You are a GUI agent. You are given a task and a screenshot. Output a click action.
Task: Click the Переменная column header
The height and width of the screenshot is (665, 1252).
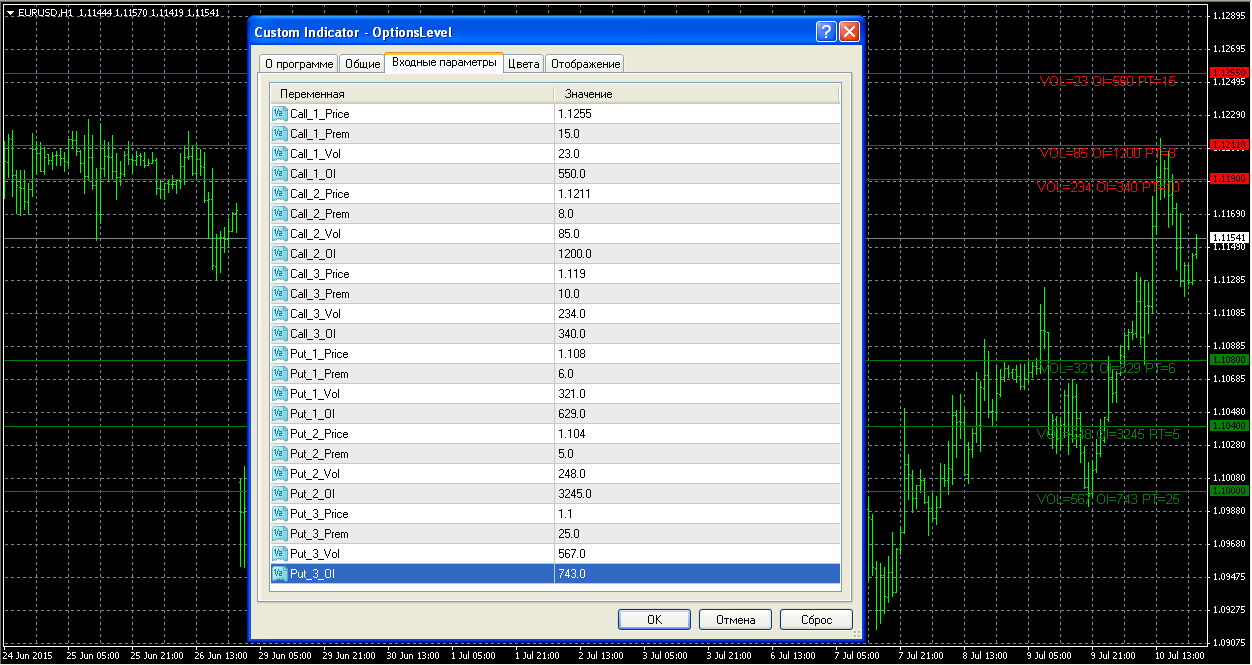coord(411,94)
